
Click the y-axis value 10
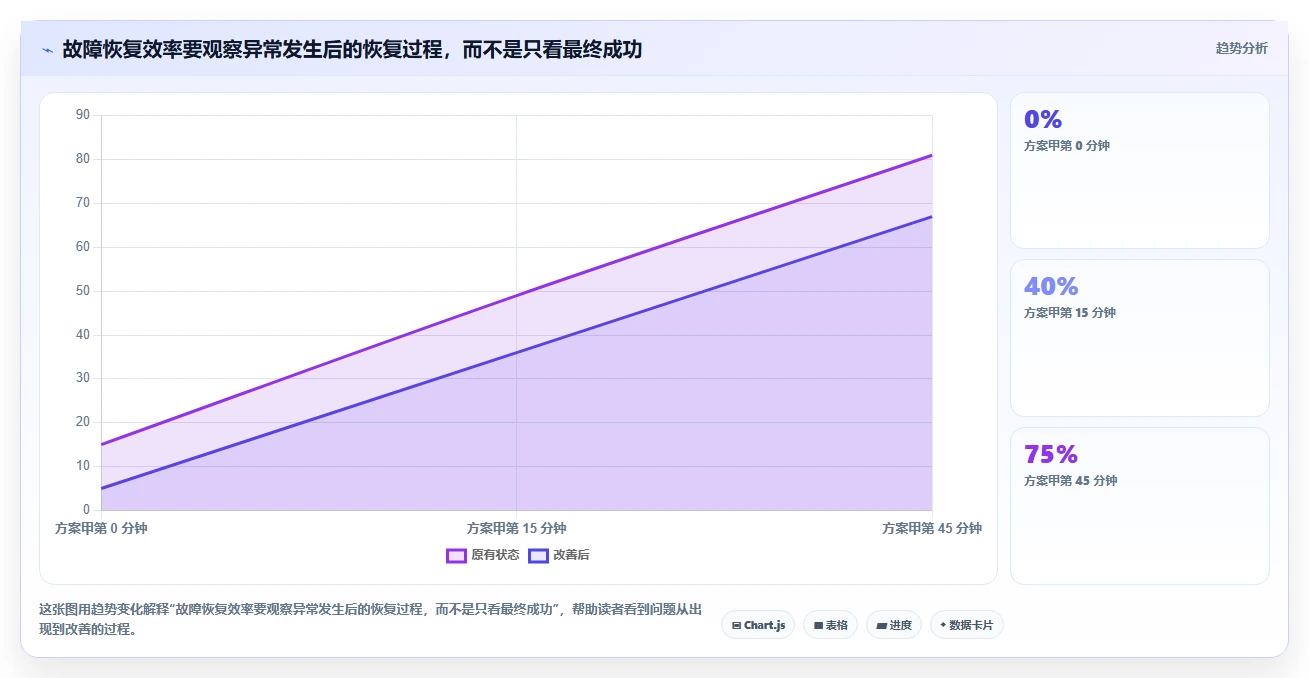point(83,466)
